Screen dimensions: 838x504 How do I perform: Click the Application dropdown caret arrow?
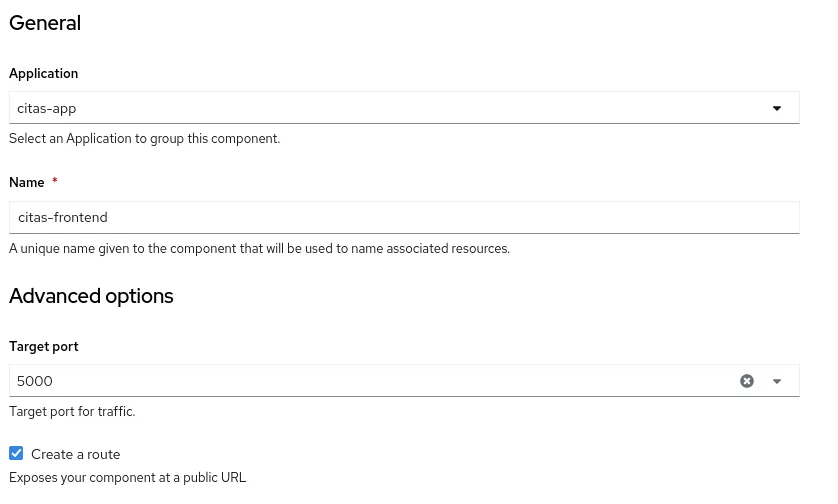777,108
